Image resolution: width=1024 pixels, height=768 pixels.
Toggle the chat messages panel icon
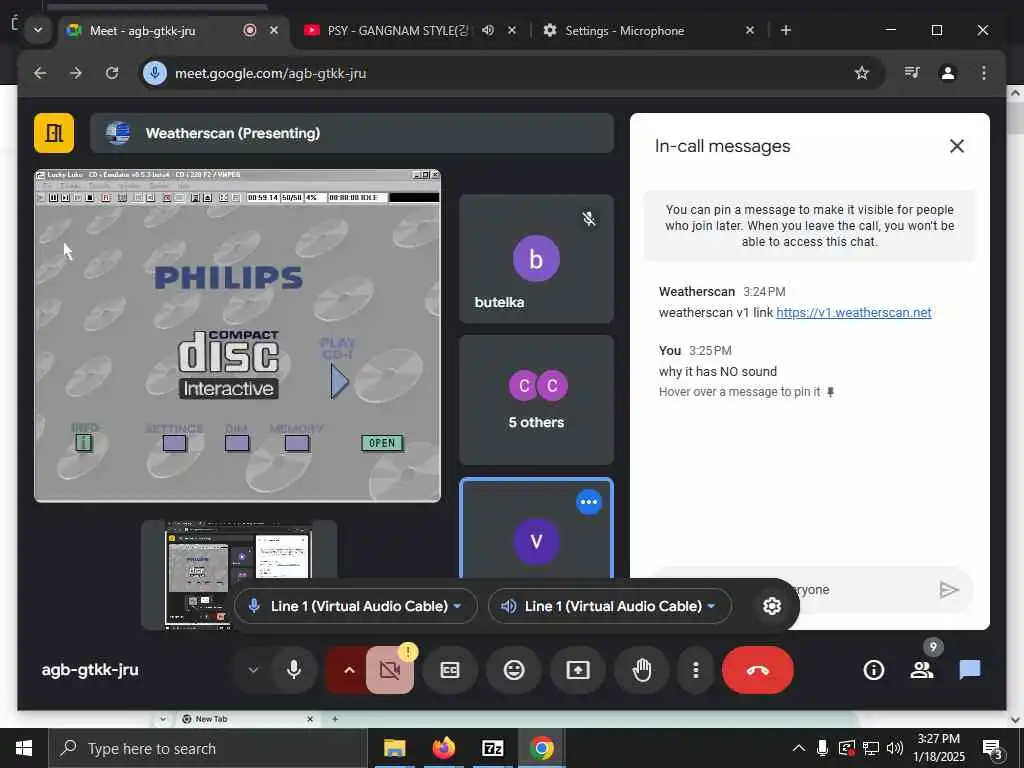pos(970,669)
